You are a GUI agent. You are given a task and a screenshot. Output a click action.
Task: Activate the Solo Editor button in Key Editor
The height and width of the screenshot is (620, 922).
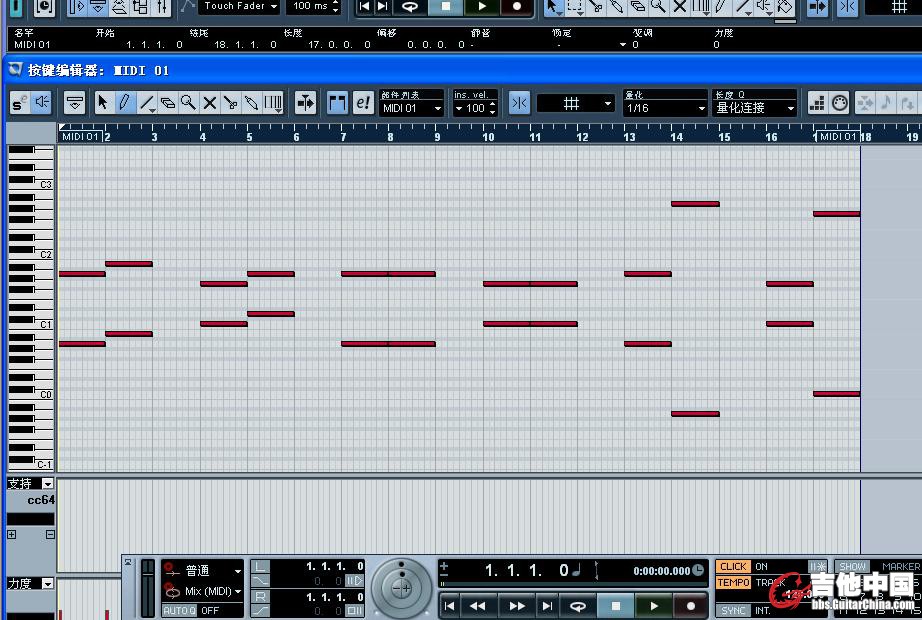tap(19, 103)
